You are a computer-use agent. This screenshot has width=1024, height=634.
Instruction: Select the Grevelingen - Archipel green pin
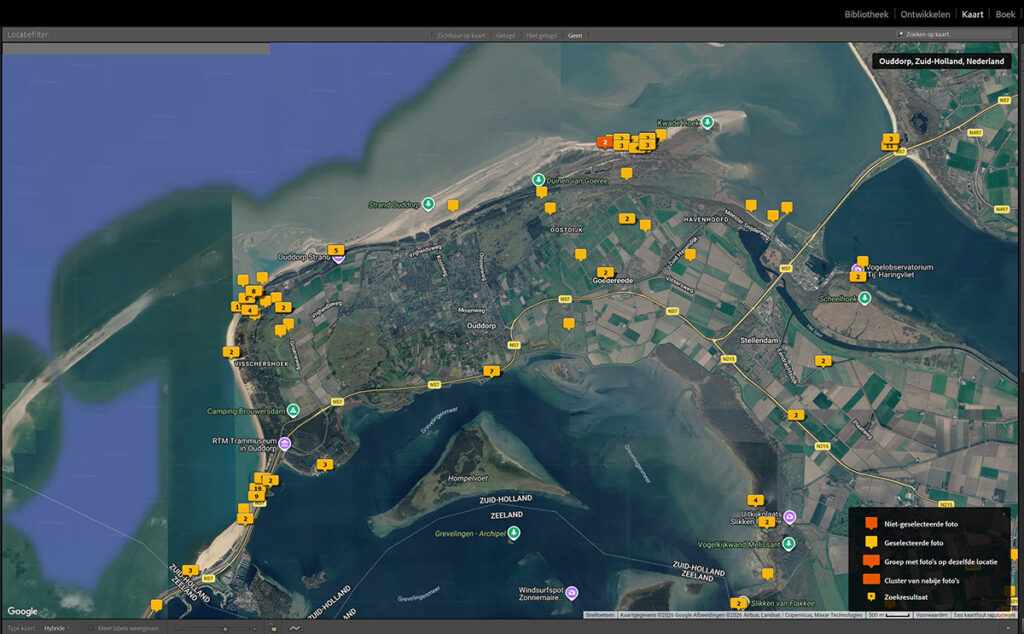pos(514,533)
